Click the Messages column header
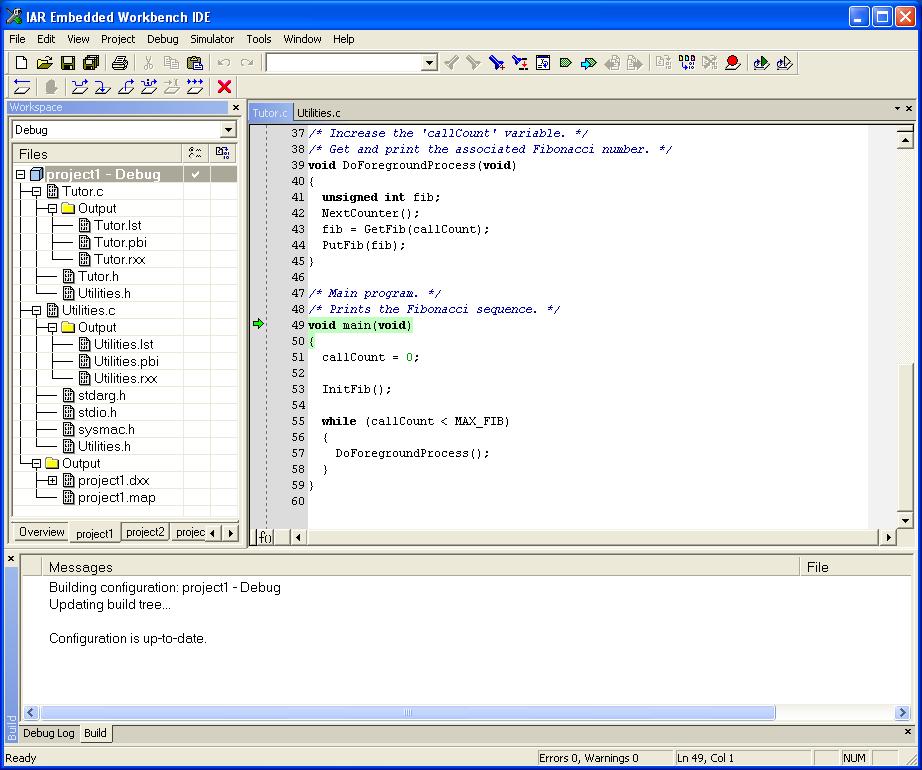Screen dimensions: 922x770 (420, 567)
